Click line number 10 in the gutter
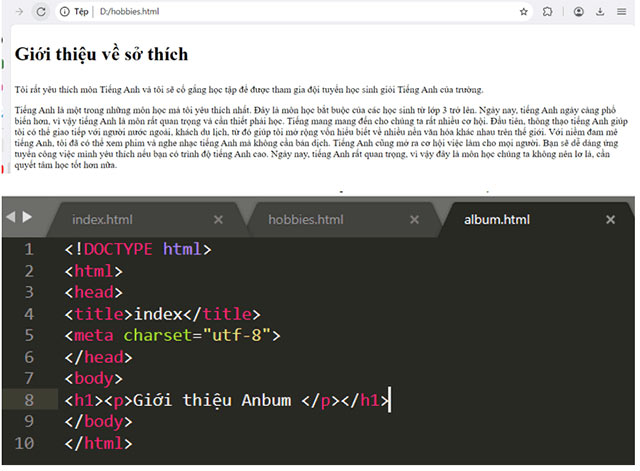The width and height of the screenshot is (640, 471). [x=24, y=443]
